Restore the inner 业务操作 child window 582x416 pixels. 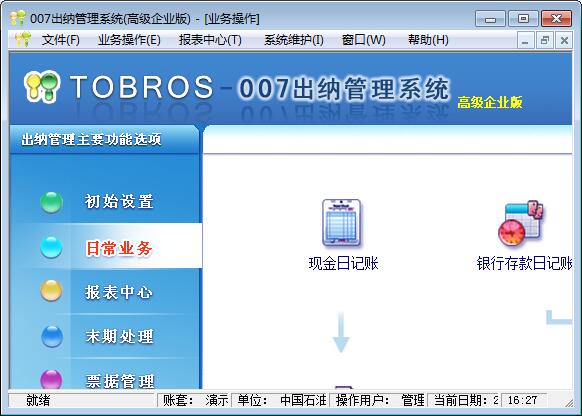pyautogui.click(x=545, y=40)
